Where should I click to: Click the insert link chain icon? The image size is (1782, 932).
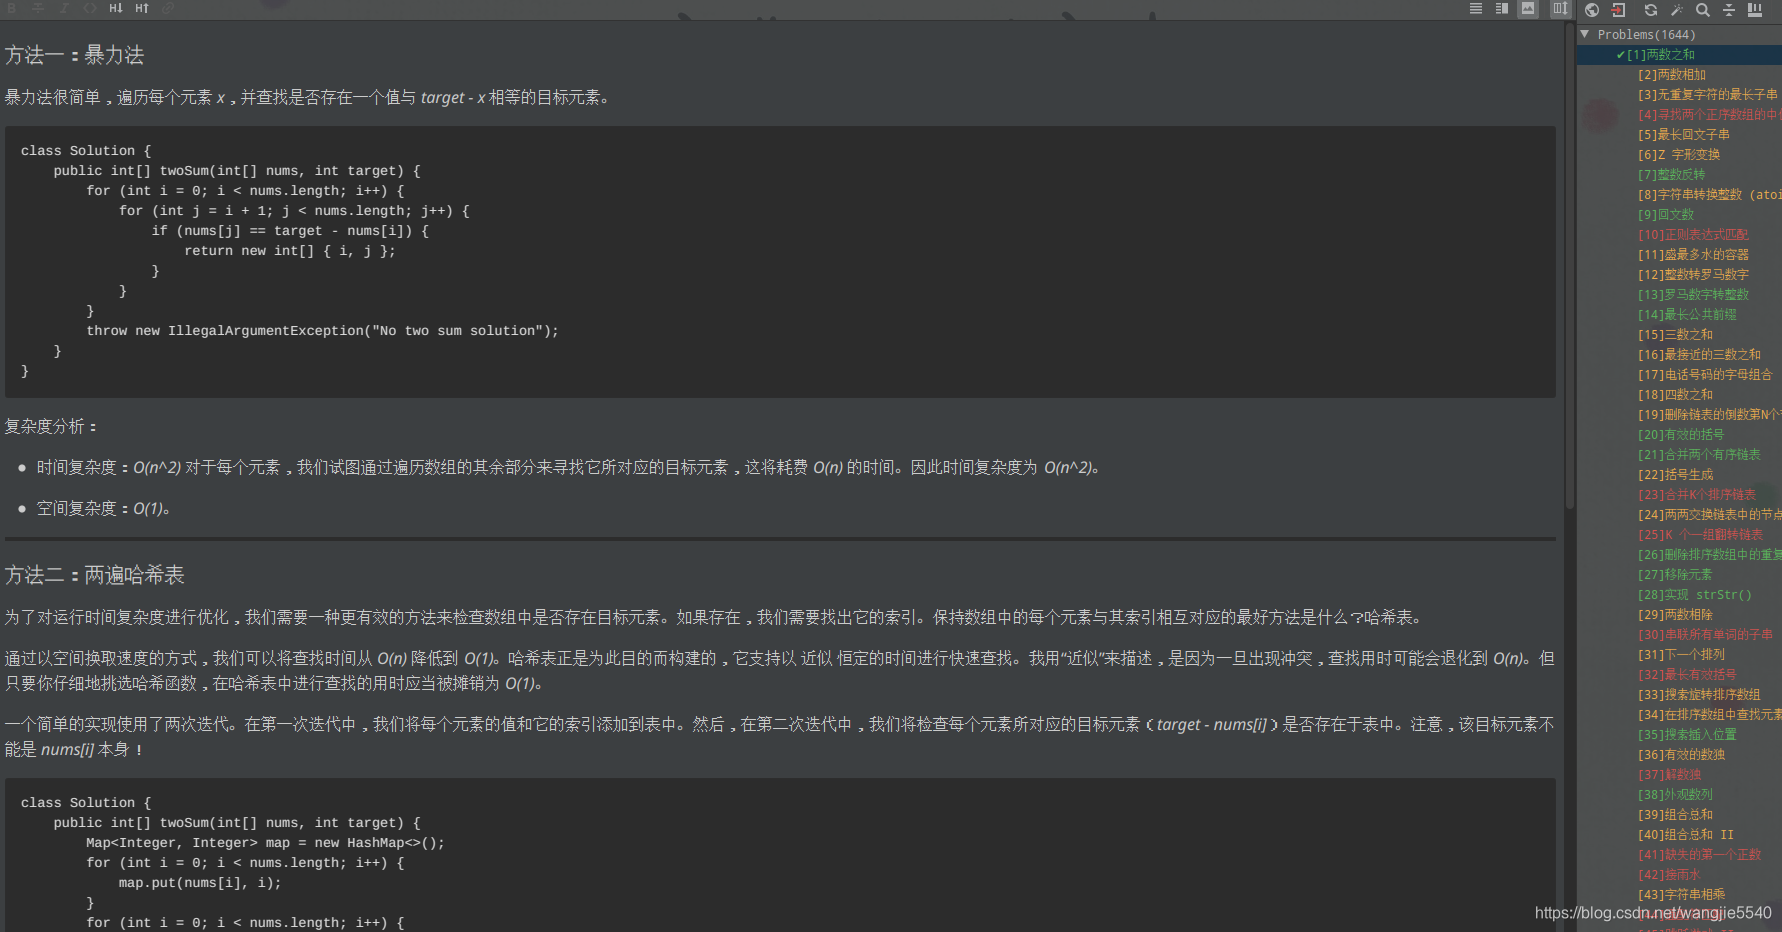coord(168,8)
